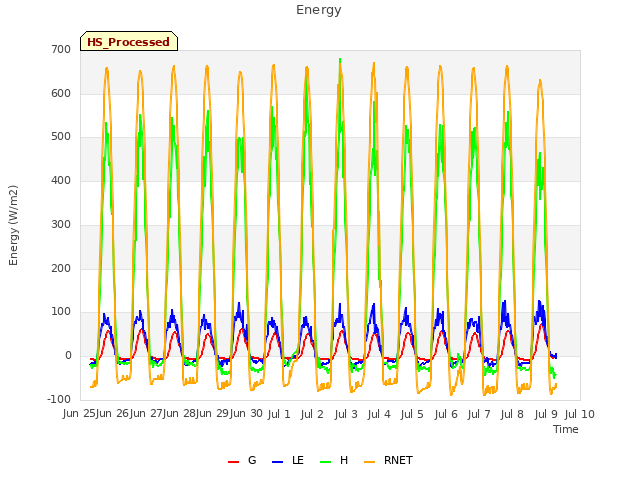Click the Jul 2 tick label

click(x=312, y=414)
